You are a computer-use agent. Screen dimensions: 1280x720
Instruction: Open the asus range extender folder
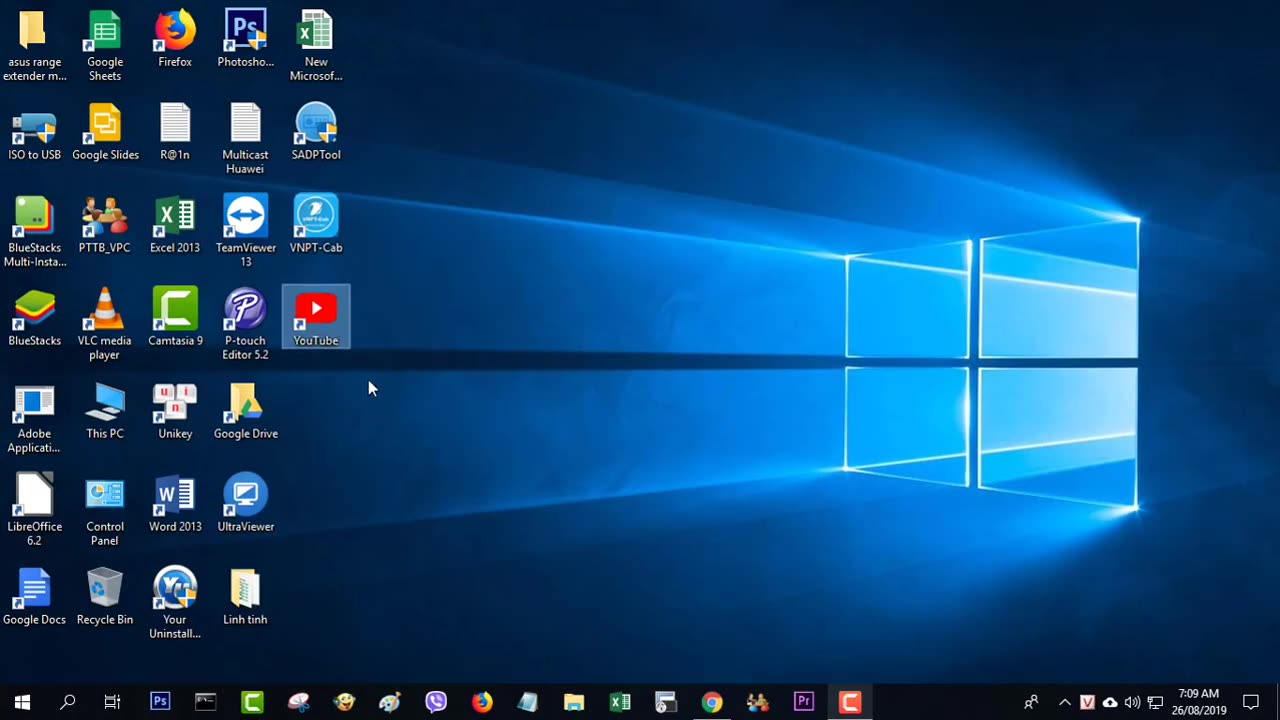point(34,46)
